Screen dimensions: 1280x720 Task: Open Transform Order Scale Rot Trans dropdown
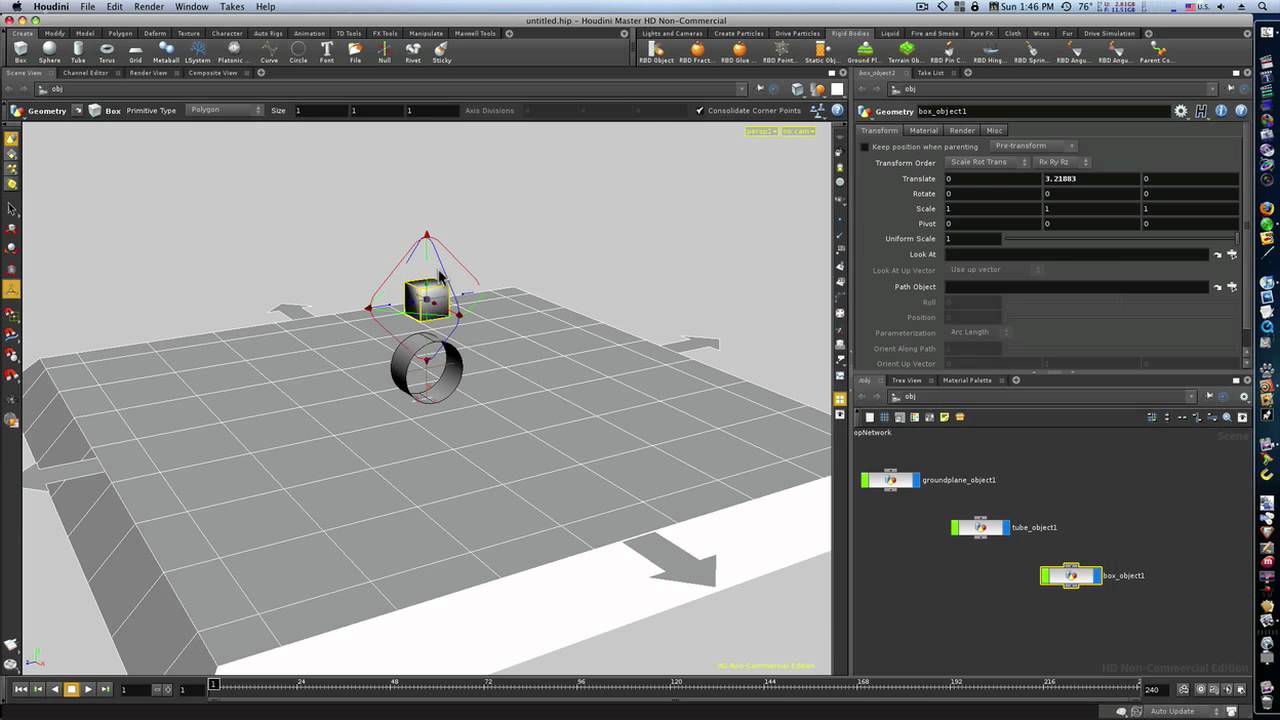coord(988,162)
